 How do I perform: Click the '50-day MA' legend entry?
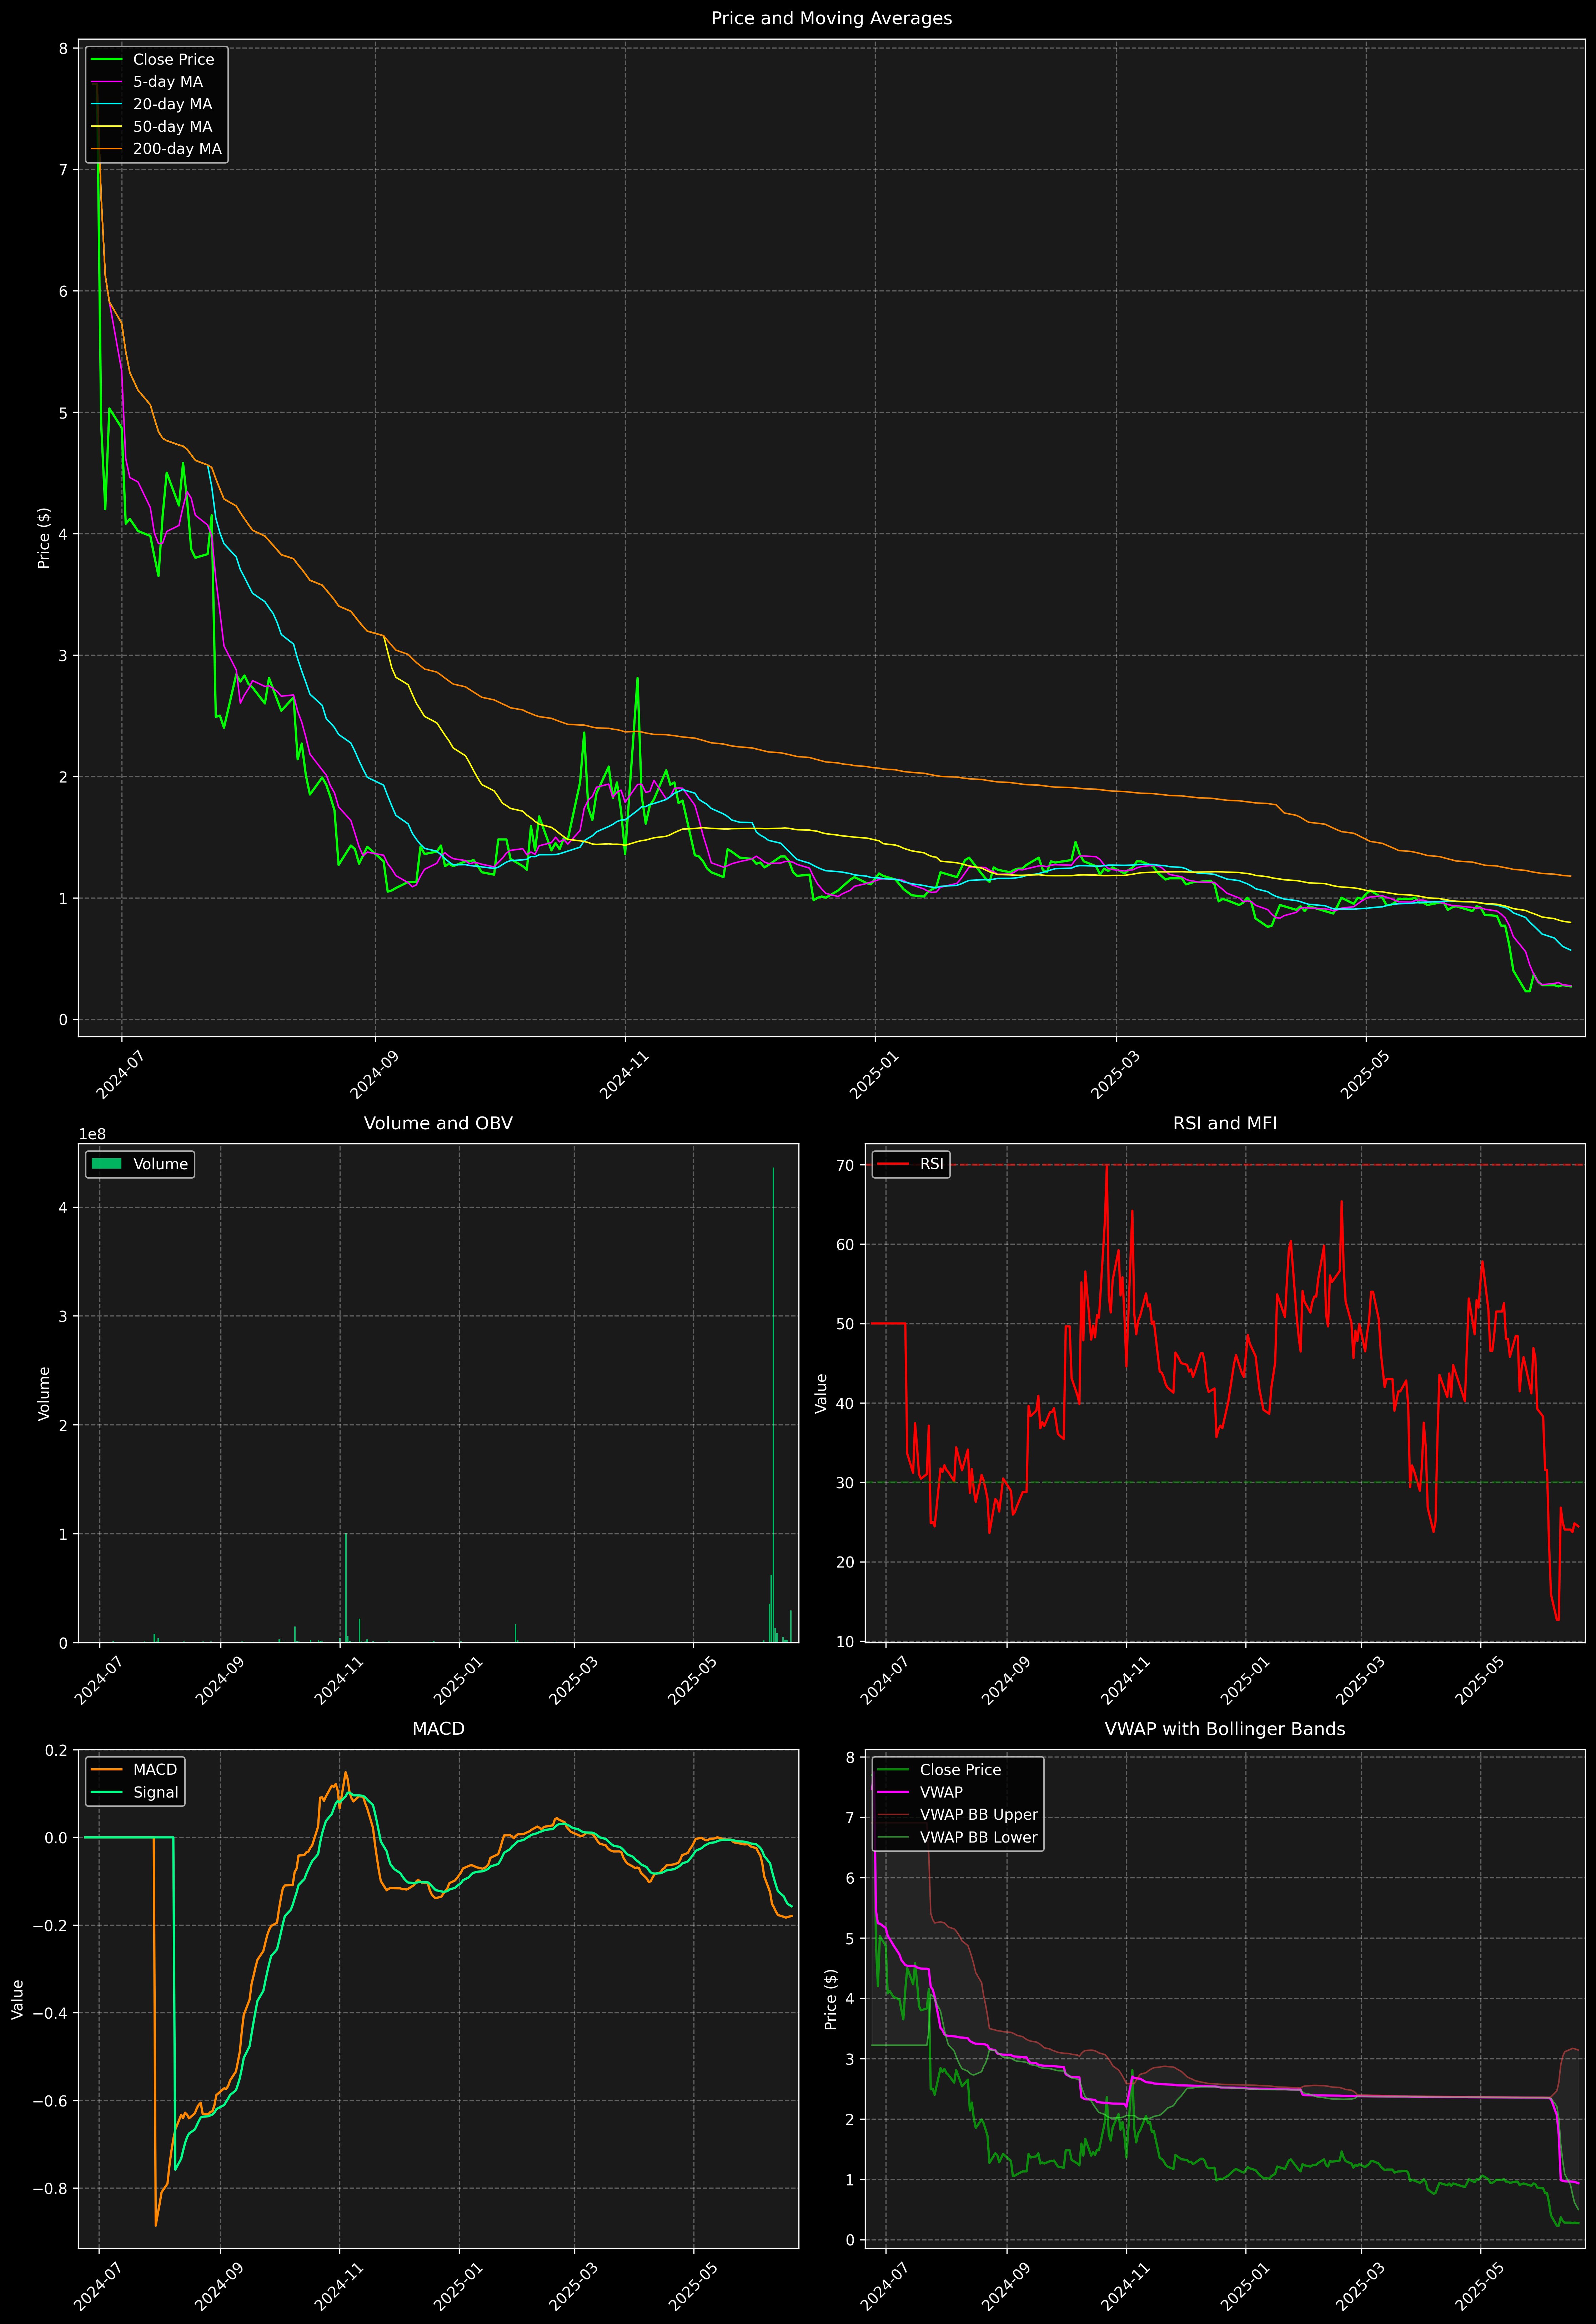[x=172, y=127]
